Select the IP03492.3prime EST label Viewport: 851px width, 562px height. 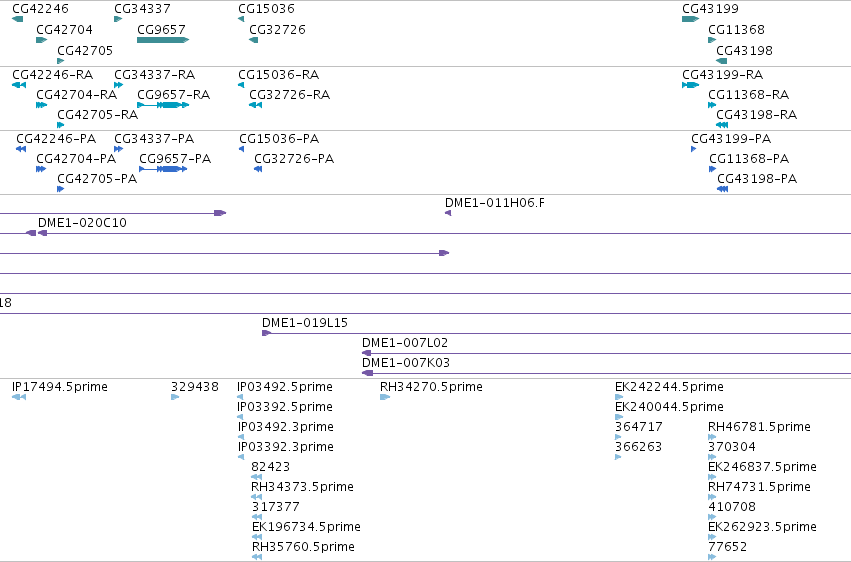pyautogui.click(x=285, y=427)
